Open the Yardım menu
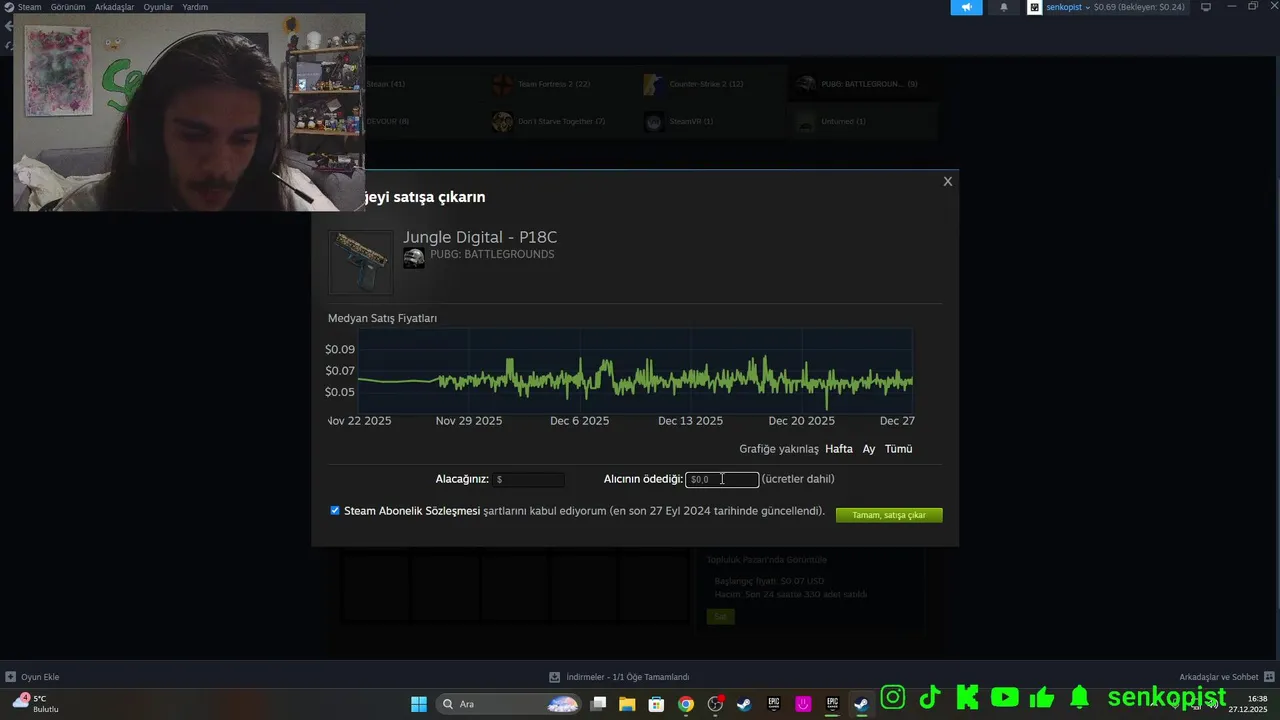This screenshot has height=720, width=1280. pyautogui.click(x=195, y=7)
